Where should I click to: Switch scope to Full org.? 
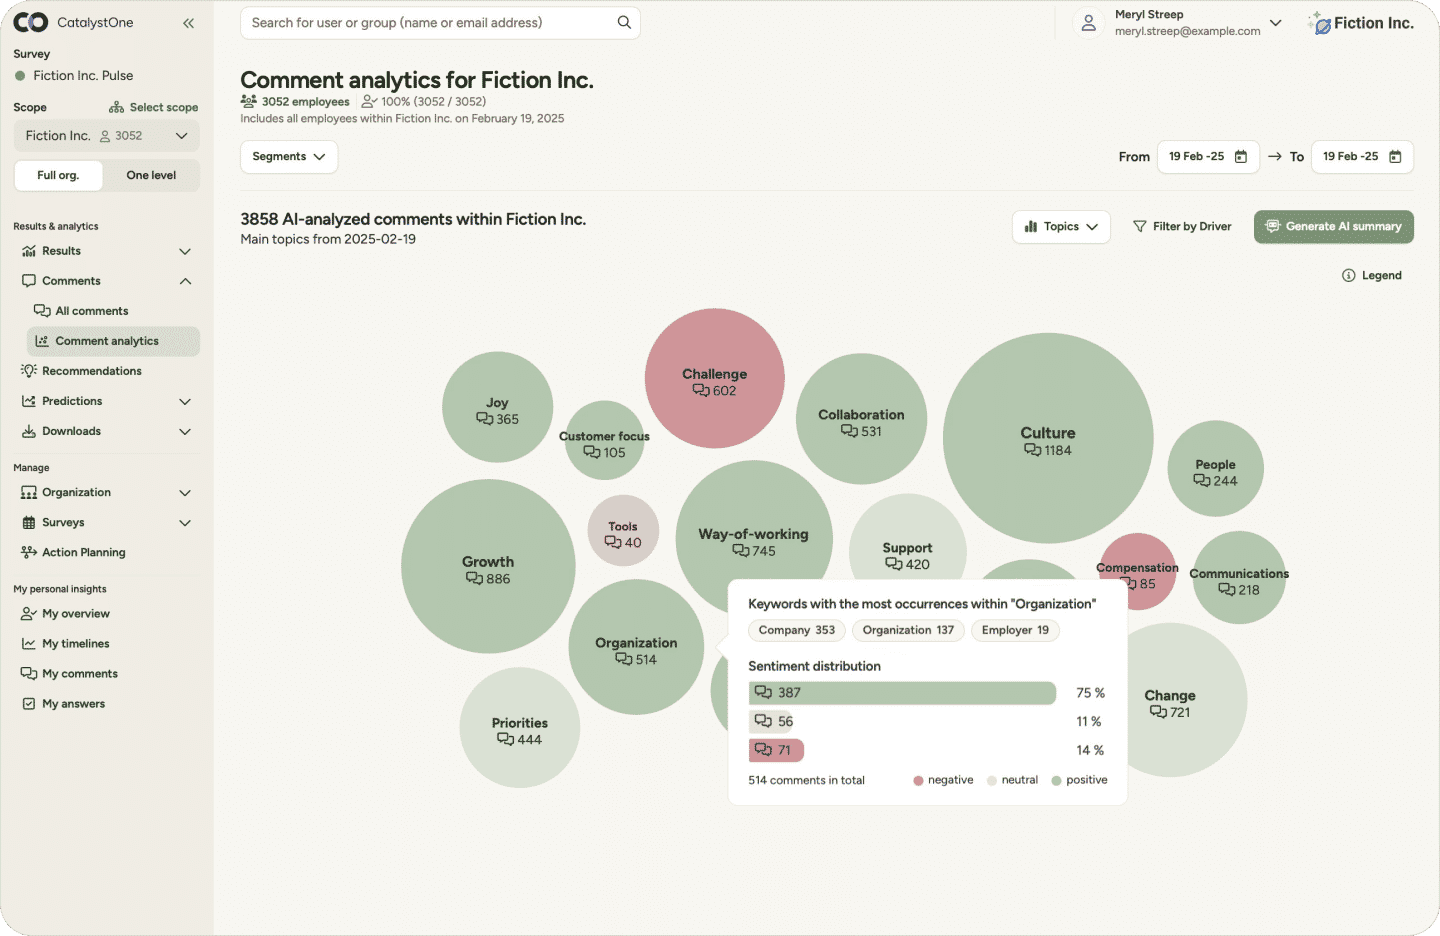click(x=58, y=175)
